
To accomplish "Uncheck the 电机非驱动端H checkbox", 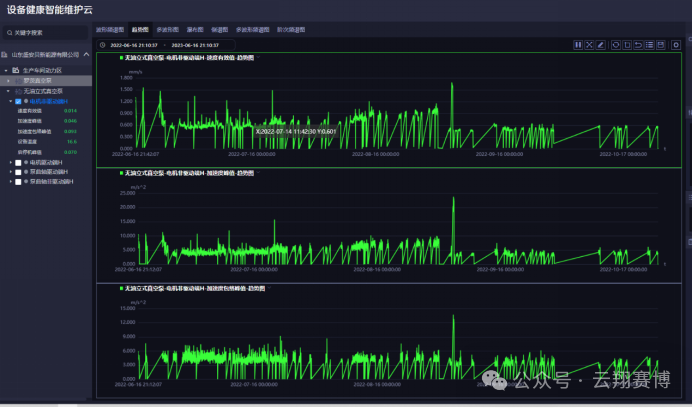I will 18,102.
